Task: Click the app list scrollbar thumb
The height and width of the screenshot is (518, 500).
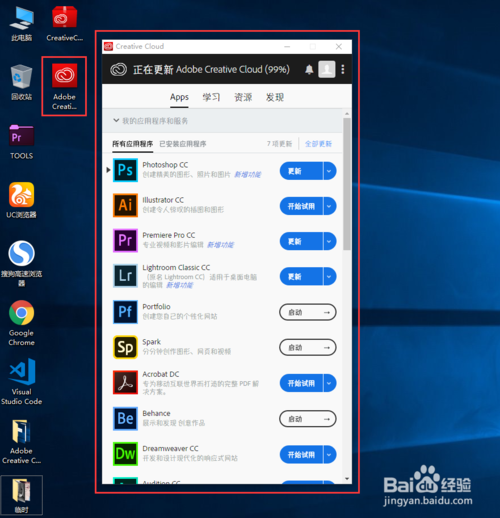Action: (347, 183)
